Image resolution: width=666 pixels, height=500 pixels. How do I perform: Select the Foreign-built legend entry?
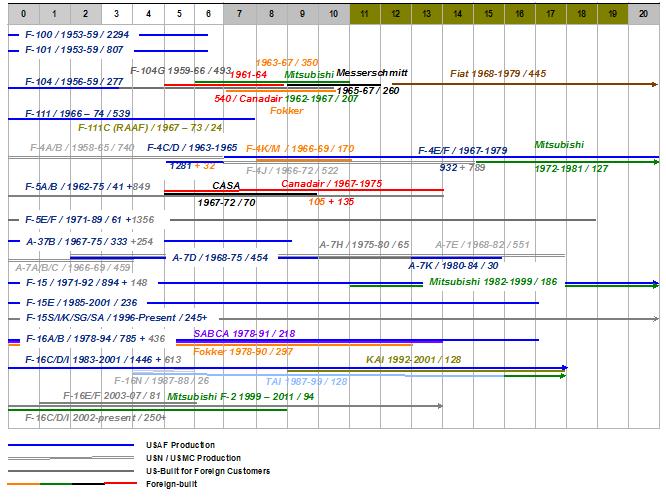171,484
